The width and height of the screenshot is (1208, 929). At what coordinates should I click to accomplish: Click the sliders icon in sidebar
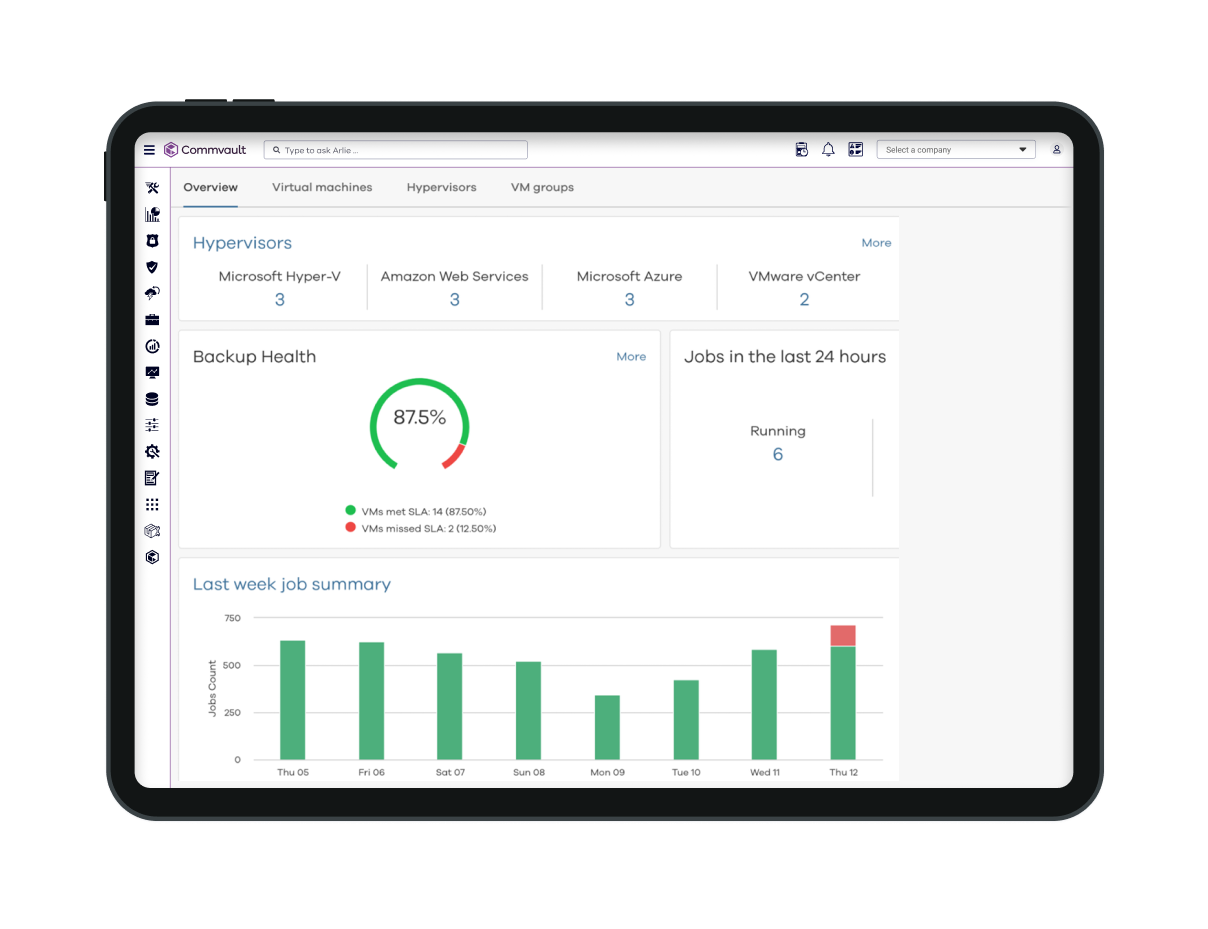(152, 425)
